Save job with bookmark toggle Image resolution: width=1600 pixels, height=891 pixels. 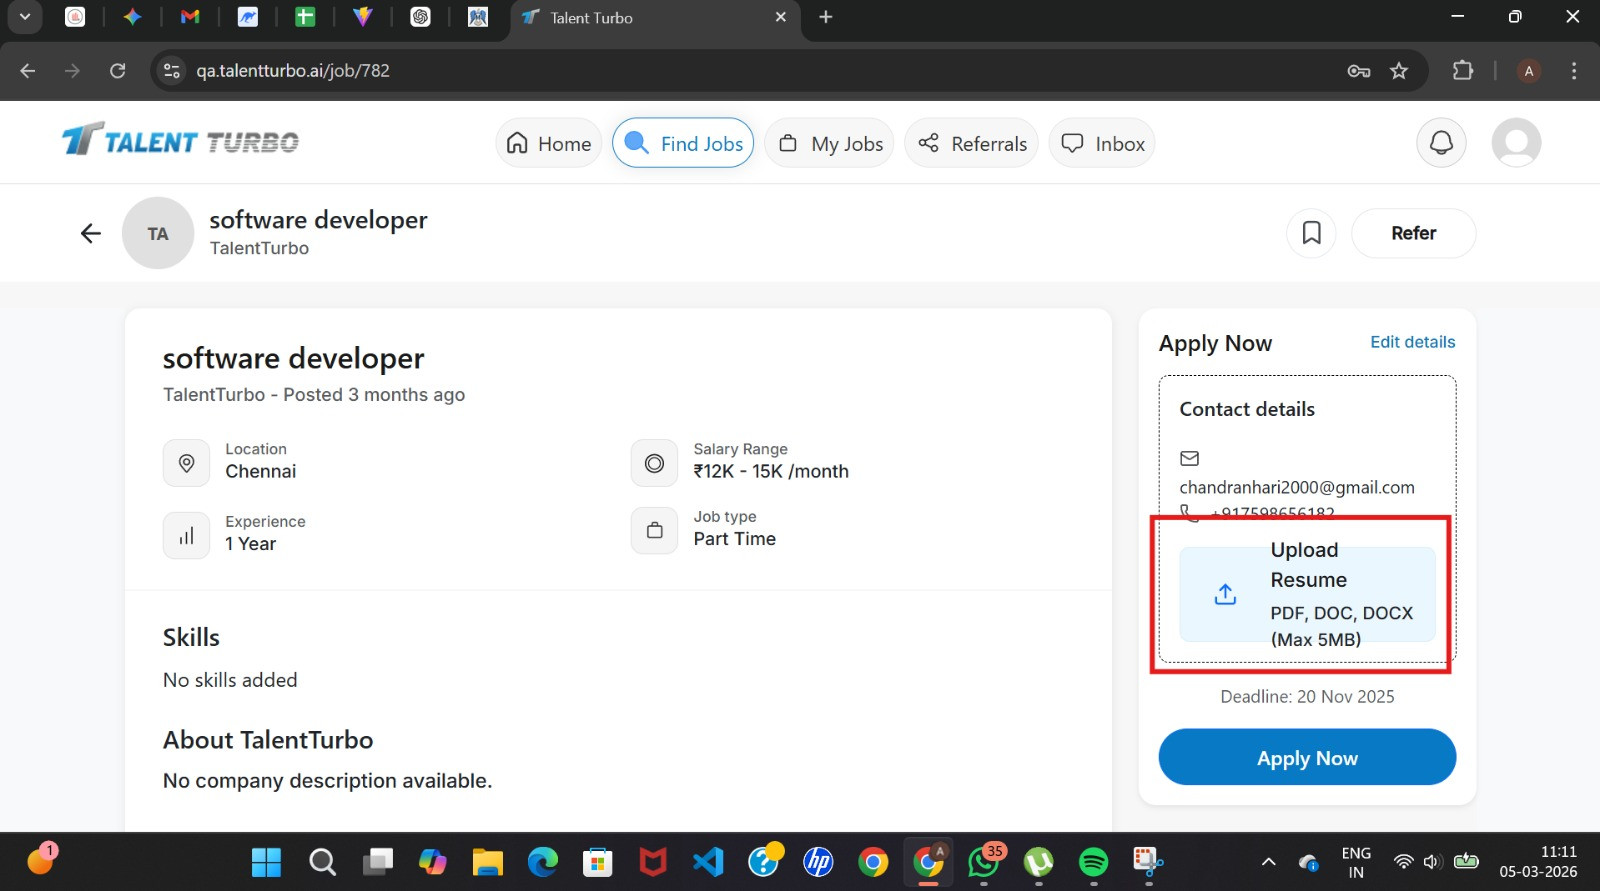click(x=1311, y=233)
